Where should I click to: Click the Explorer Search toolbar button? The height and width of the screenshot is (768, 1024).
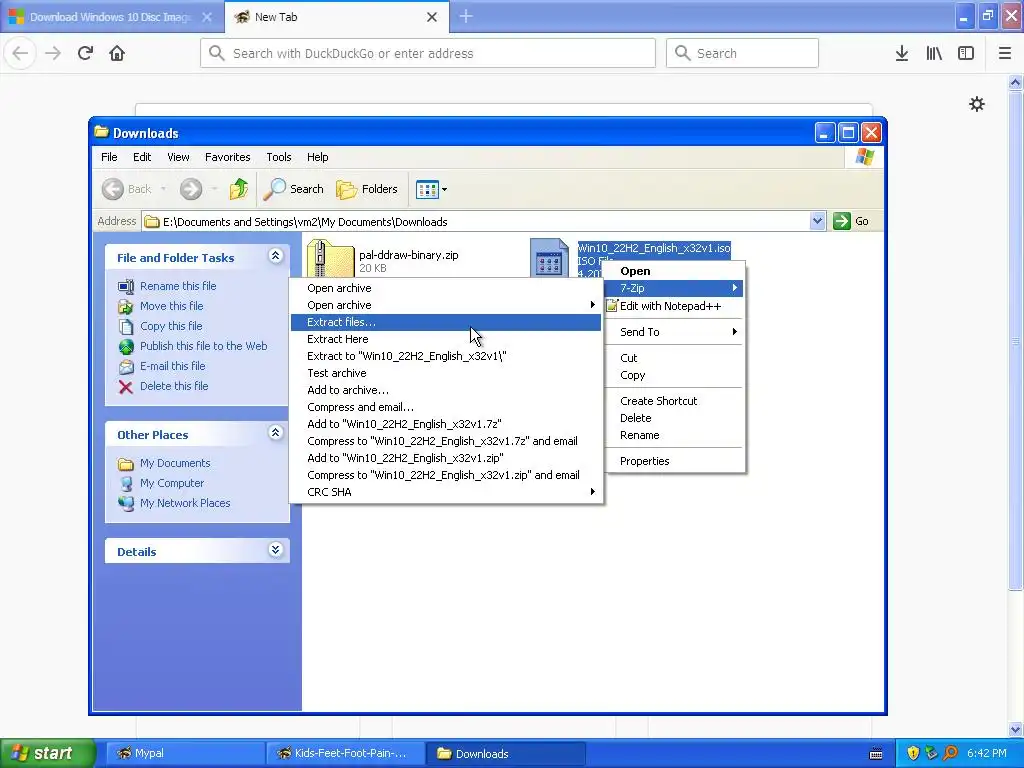[293, 189]
